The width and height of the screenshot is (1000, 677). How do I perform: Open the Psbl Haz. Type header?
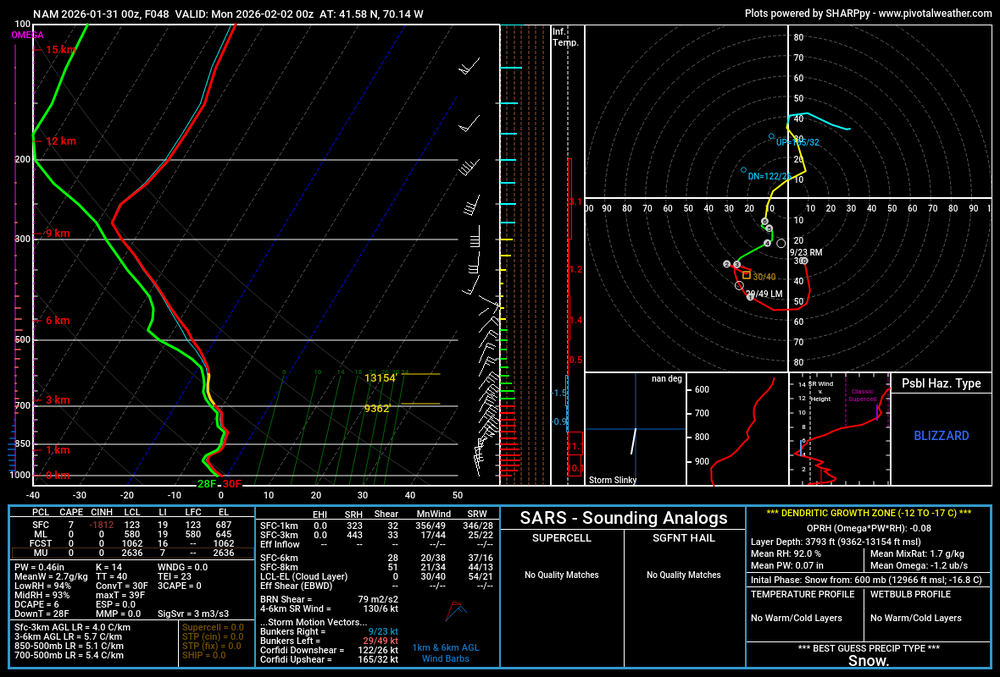(941, 383)
